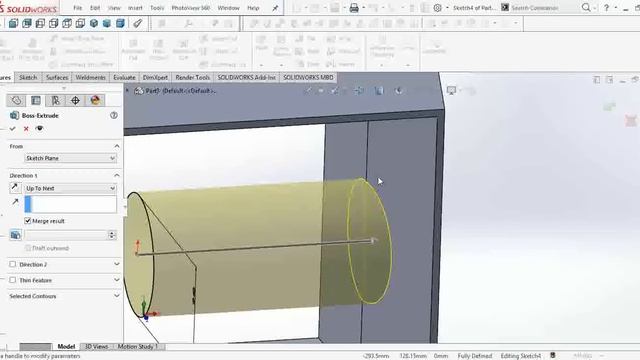This screenshot has height=360, width=640.
Task: Expand the Thin Feature section chevron
Action: click(117, 280)
